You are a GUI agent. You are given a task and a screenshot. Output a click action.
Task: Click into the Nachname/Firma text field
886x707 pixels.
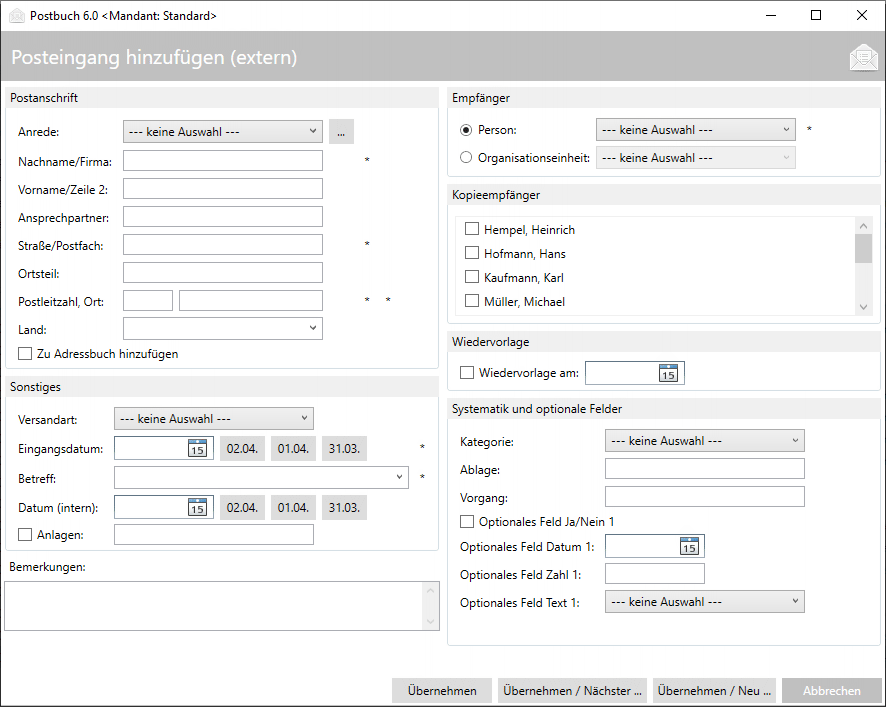(x=222, y=161)
